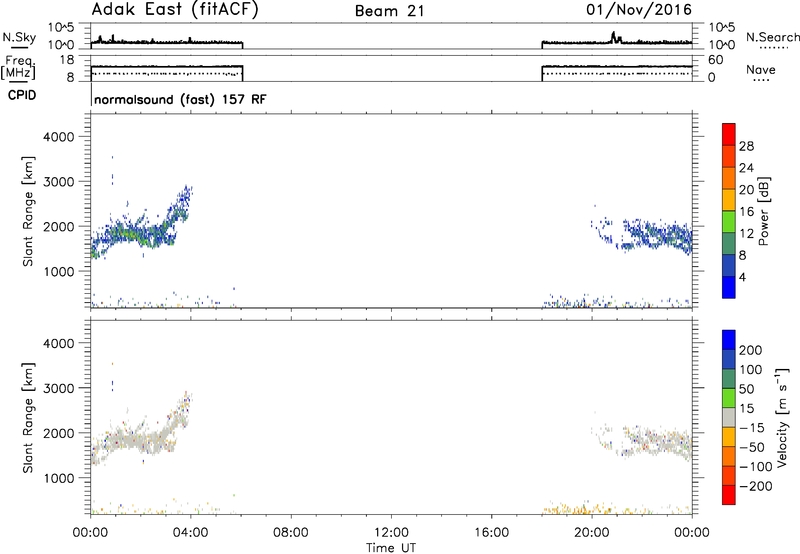Click the '12:00' time axis label
The image size is (800, 554).
391,533
